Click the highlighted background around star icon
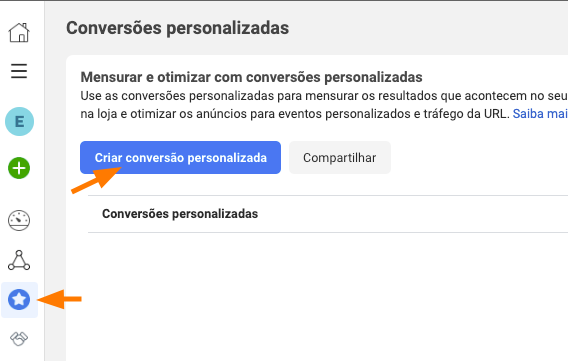The width and height of the screenshot is (568, 361). [20, 300]
